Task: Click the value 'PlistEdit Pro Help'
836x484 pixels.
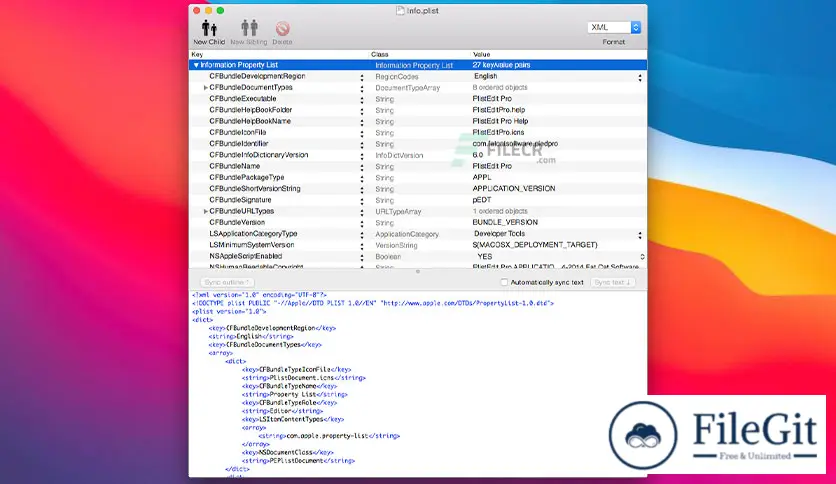Action: 500,121
